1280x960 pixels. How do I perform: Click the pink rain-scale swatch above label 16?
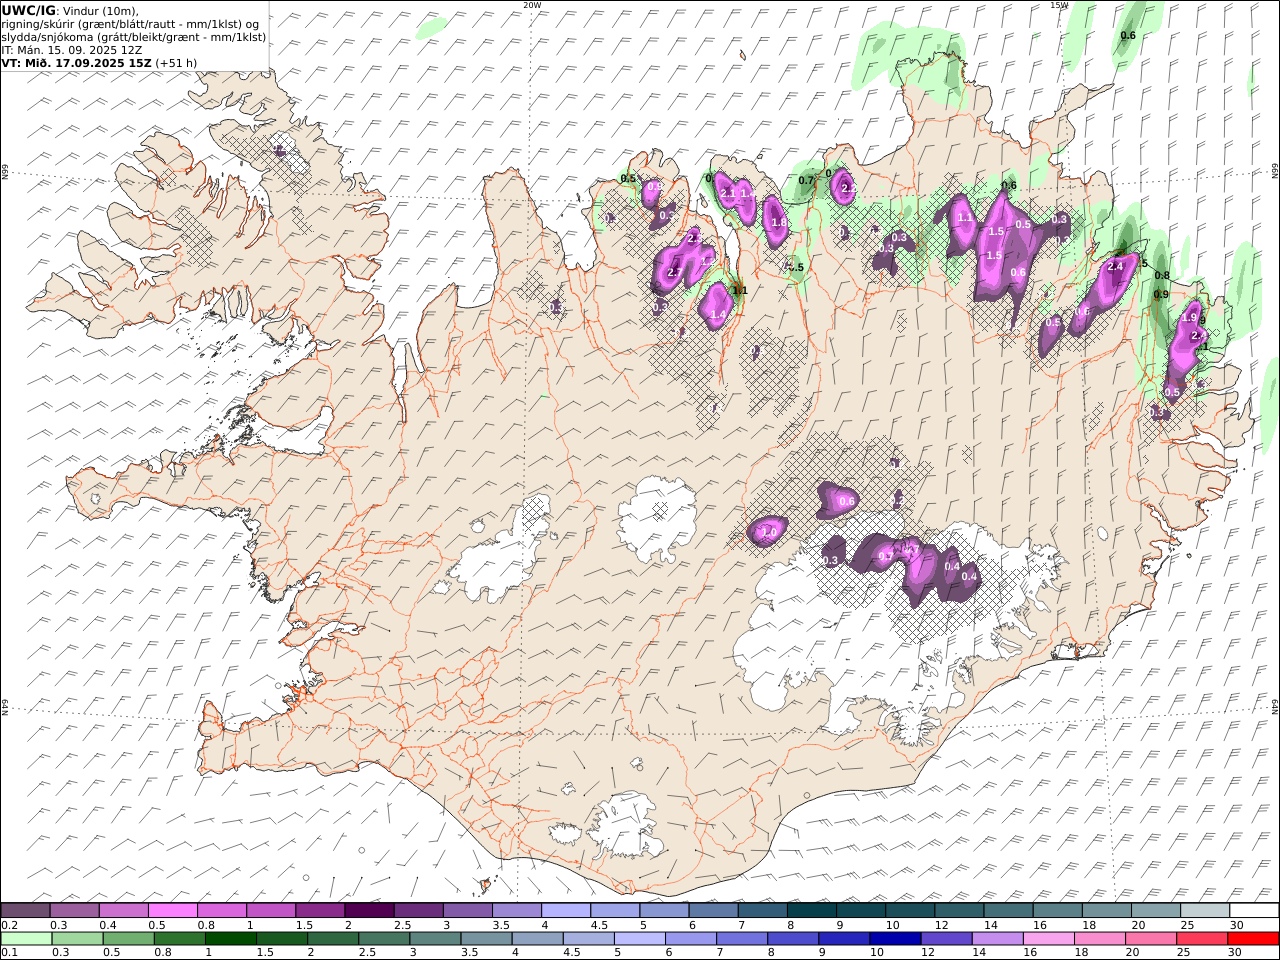(x=1049, y=938)
